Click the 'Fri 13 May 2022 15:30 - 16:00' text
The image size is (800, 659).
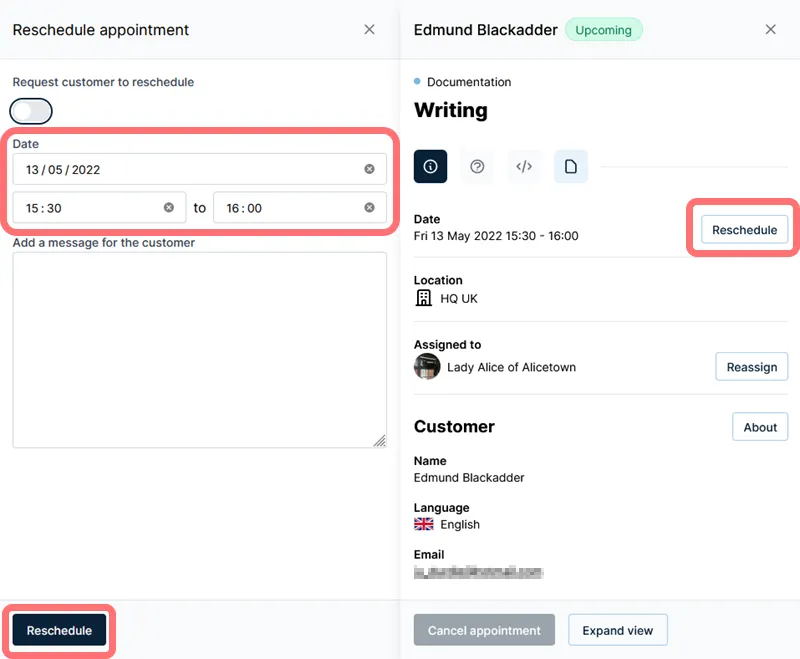point(496,236)
